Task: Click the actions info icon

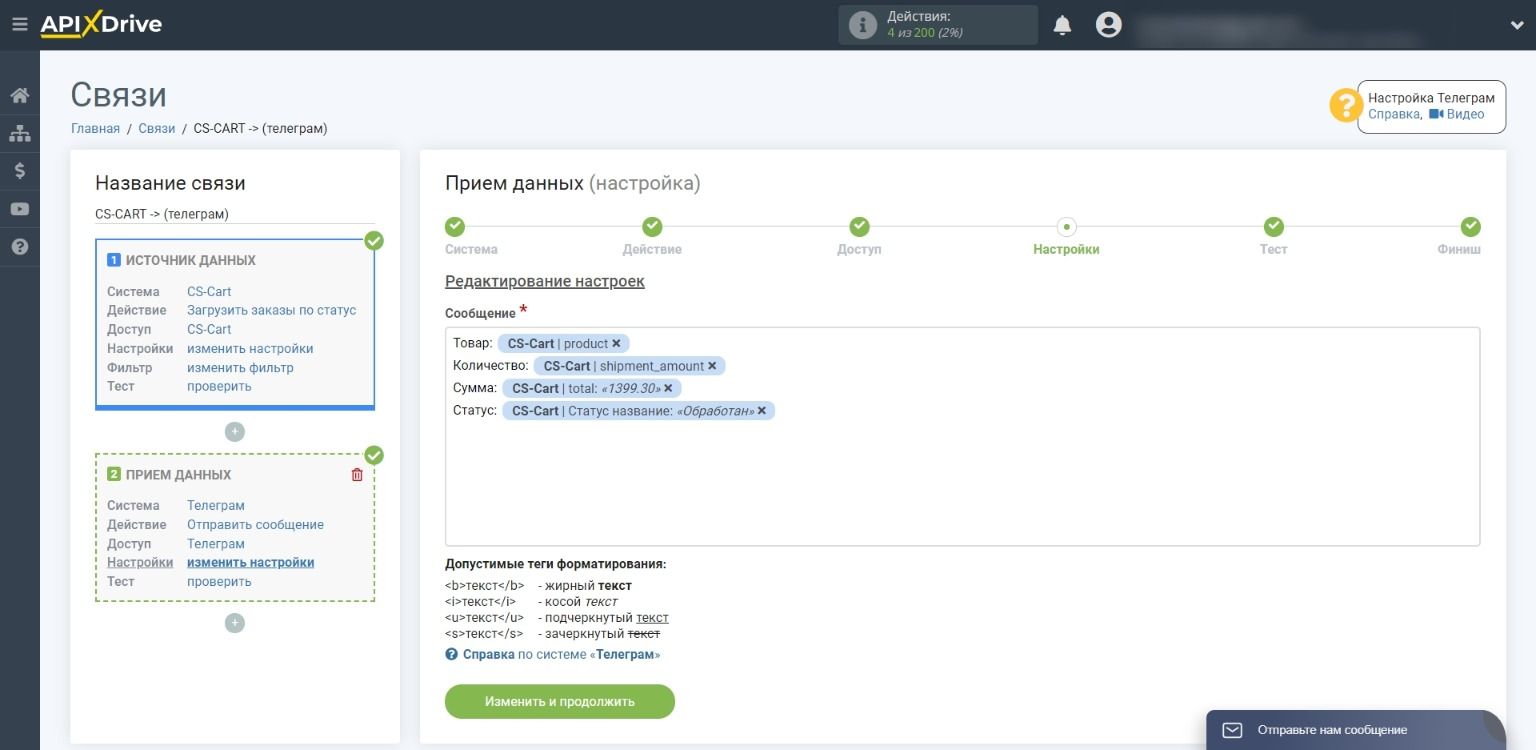Action: [x=862, y=25]
